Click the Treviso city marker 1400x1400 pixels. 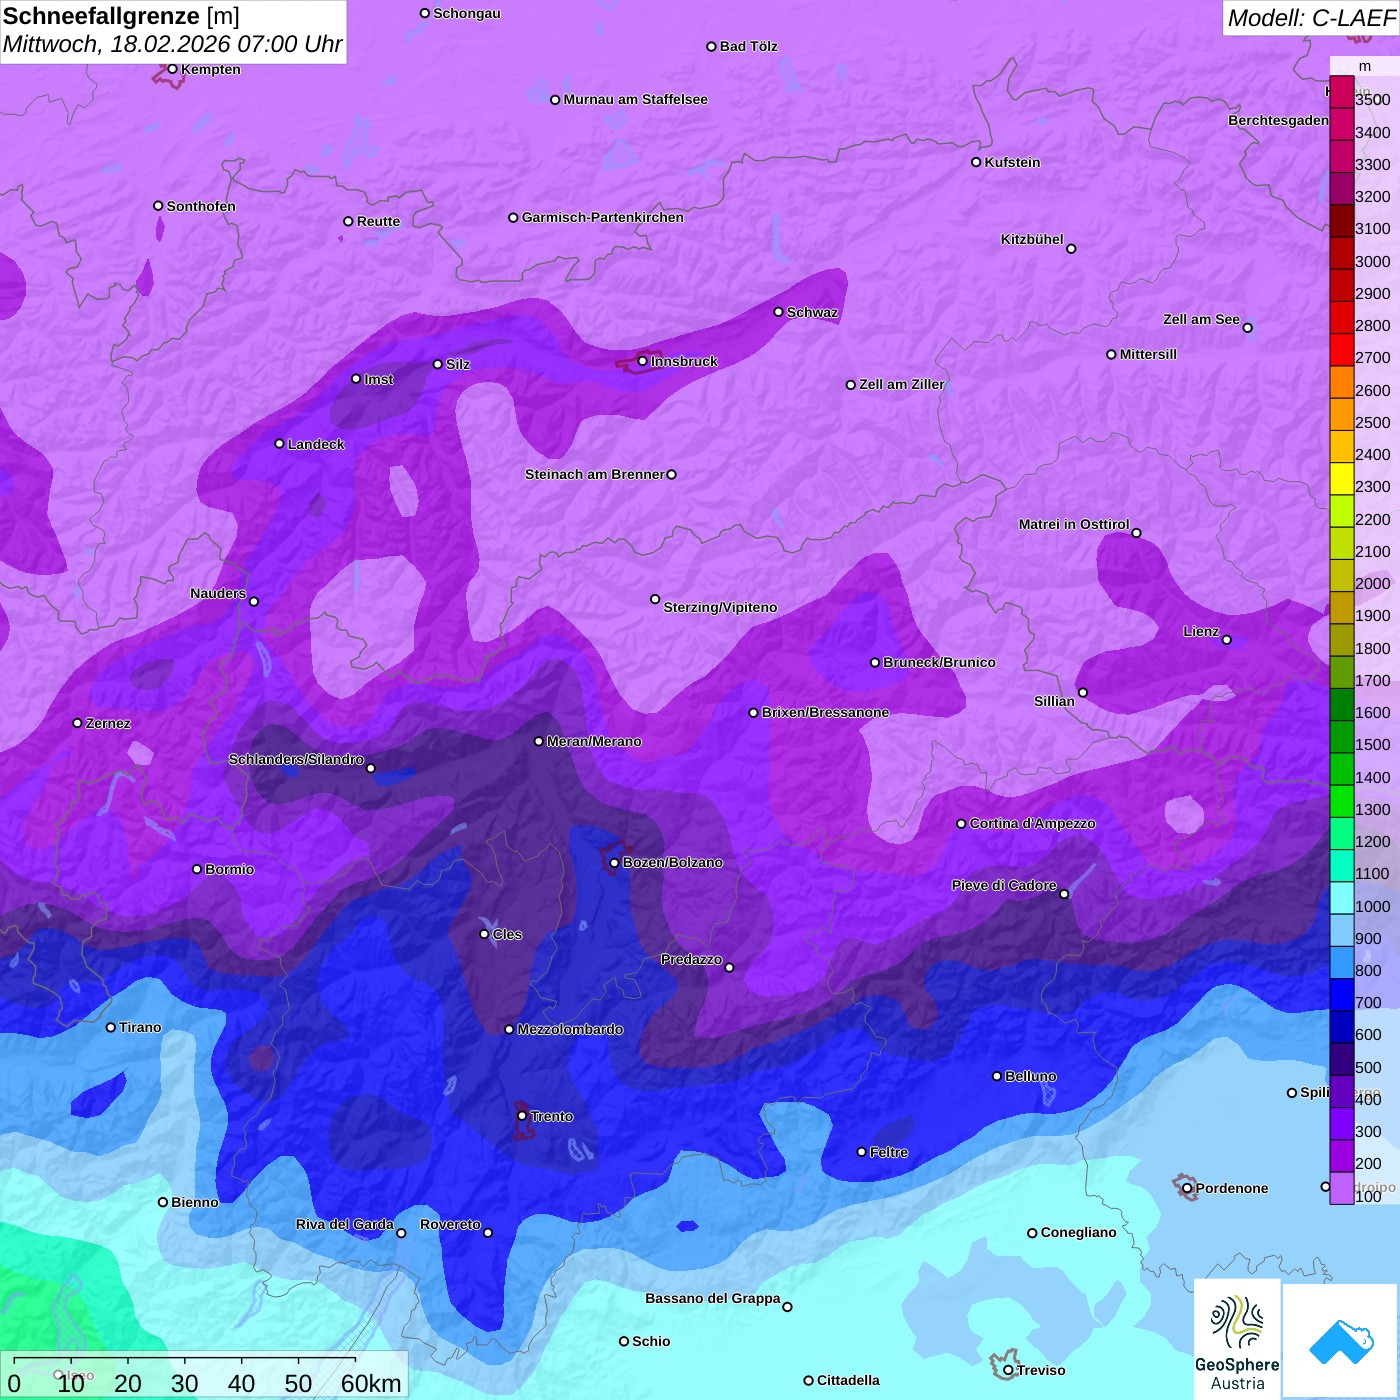1008,1370
